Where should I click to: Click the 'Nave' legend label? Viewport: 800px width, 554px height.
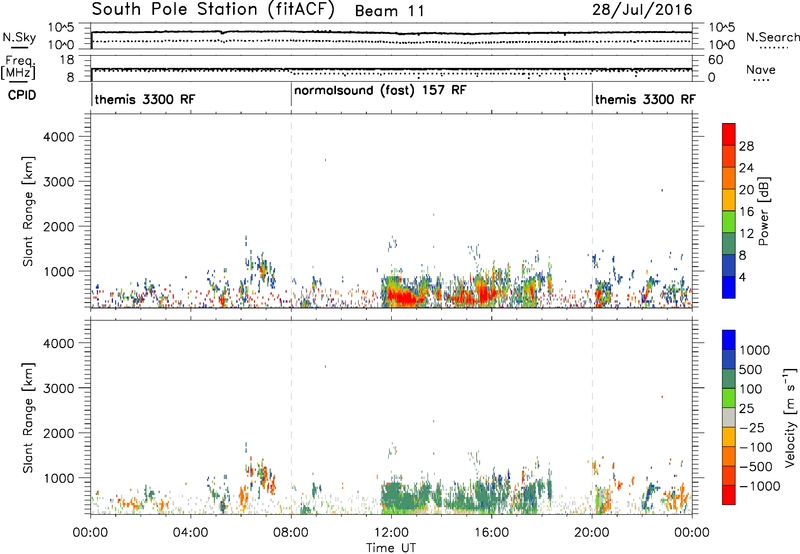(761, 70)
